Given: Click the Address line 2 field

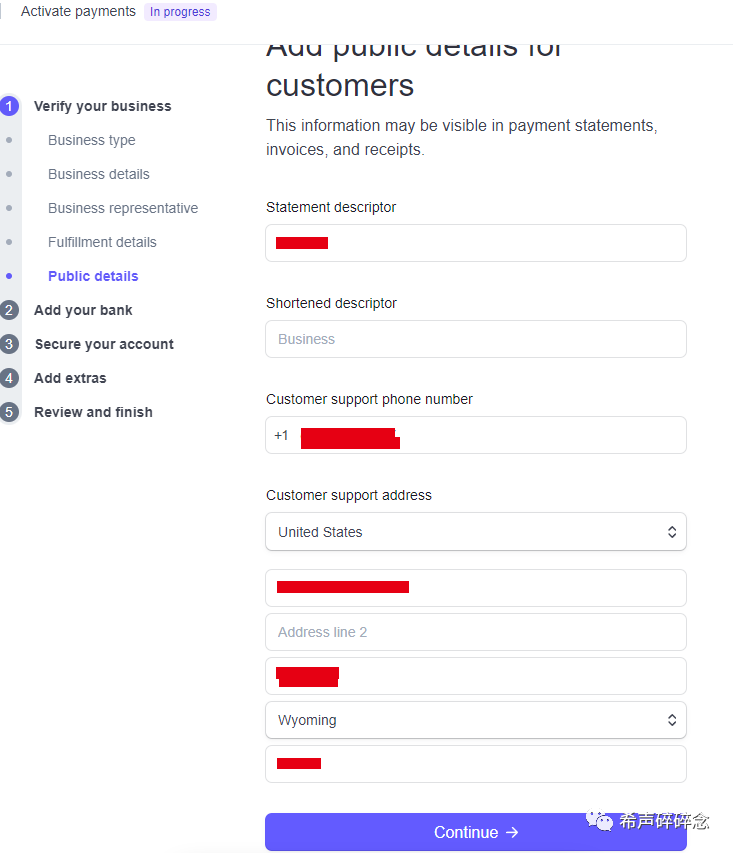Looking at the screenshot, I should point(476,632).
